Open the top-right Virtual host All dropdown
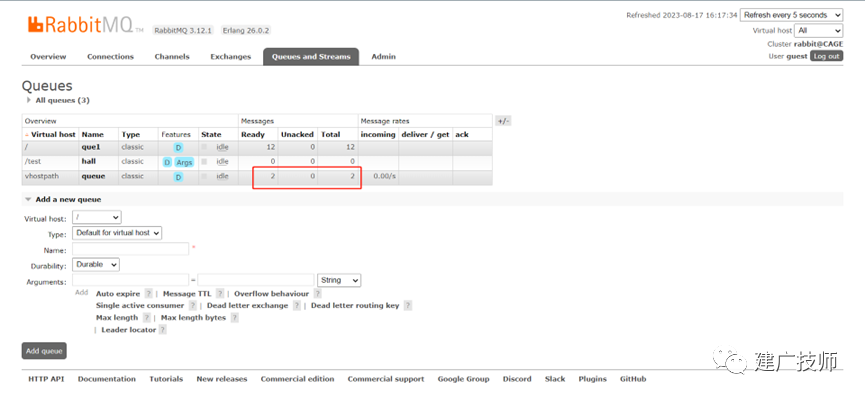The height and width of the screenshot is (399, 865). (x=819, y=31)
